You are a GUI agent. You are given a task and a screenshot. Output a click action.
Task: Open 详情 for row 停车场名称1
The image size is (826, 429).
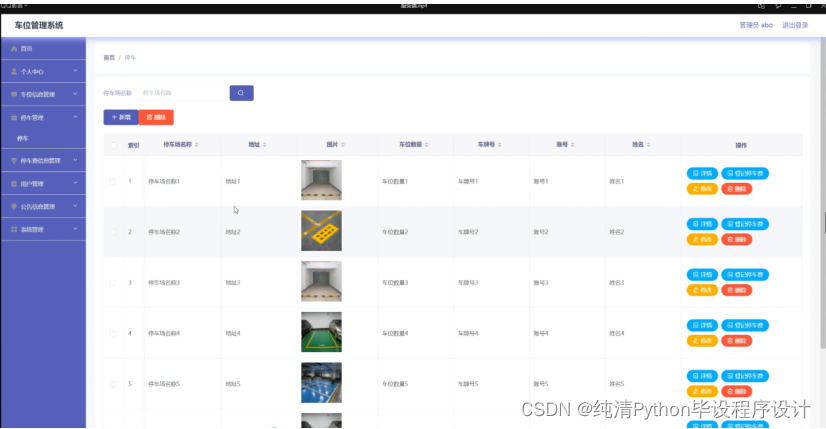[702, 173]
